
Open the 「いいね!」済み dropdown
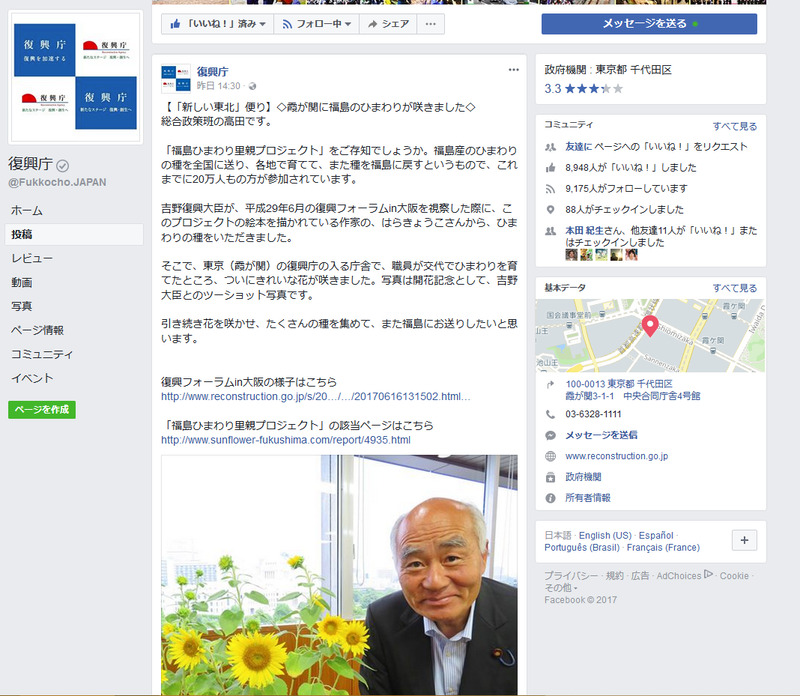(x=218, y=24)
